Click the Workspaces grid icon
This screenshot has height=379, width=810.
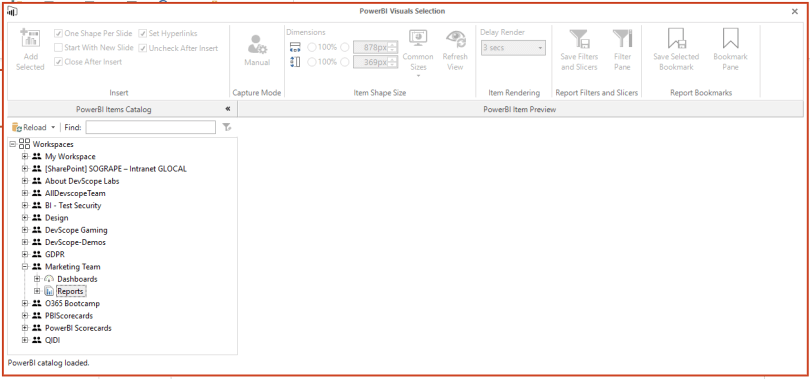coord(25,145)
